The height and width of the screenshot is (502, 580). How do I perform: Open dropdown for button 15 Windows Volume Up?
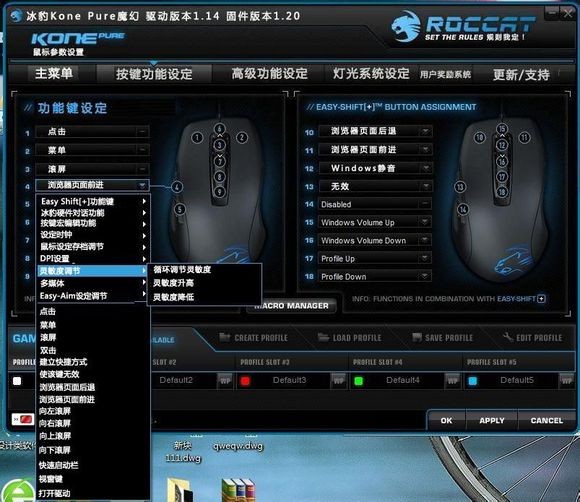425,222
